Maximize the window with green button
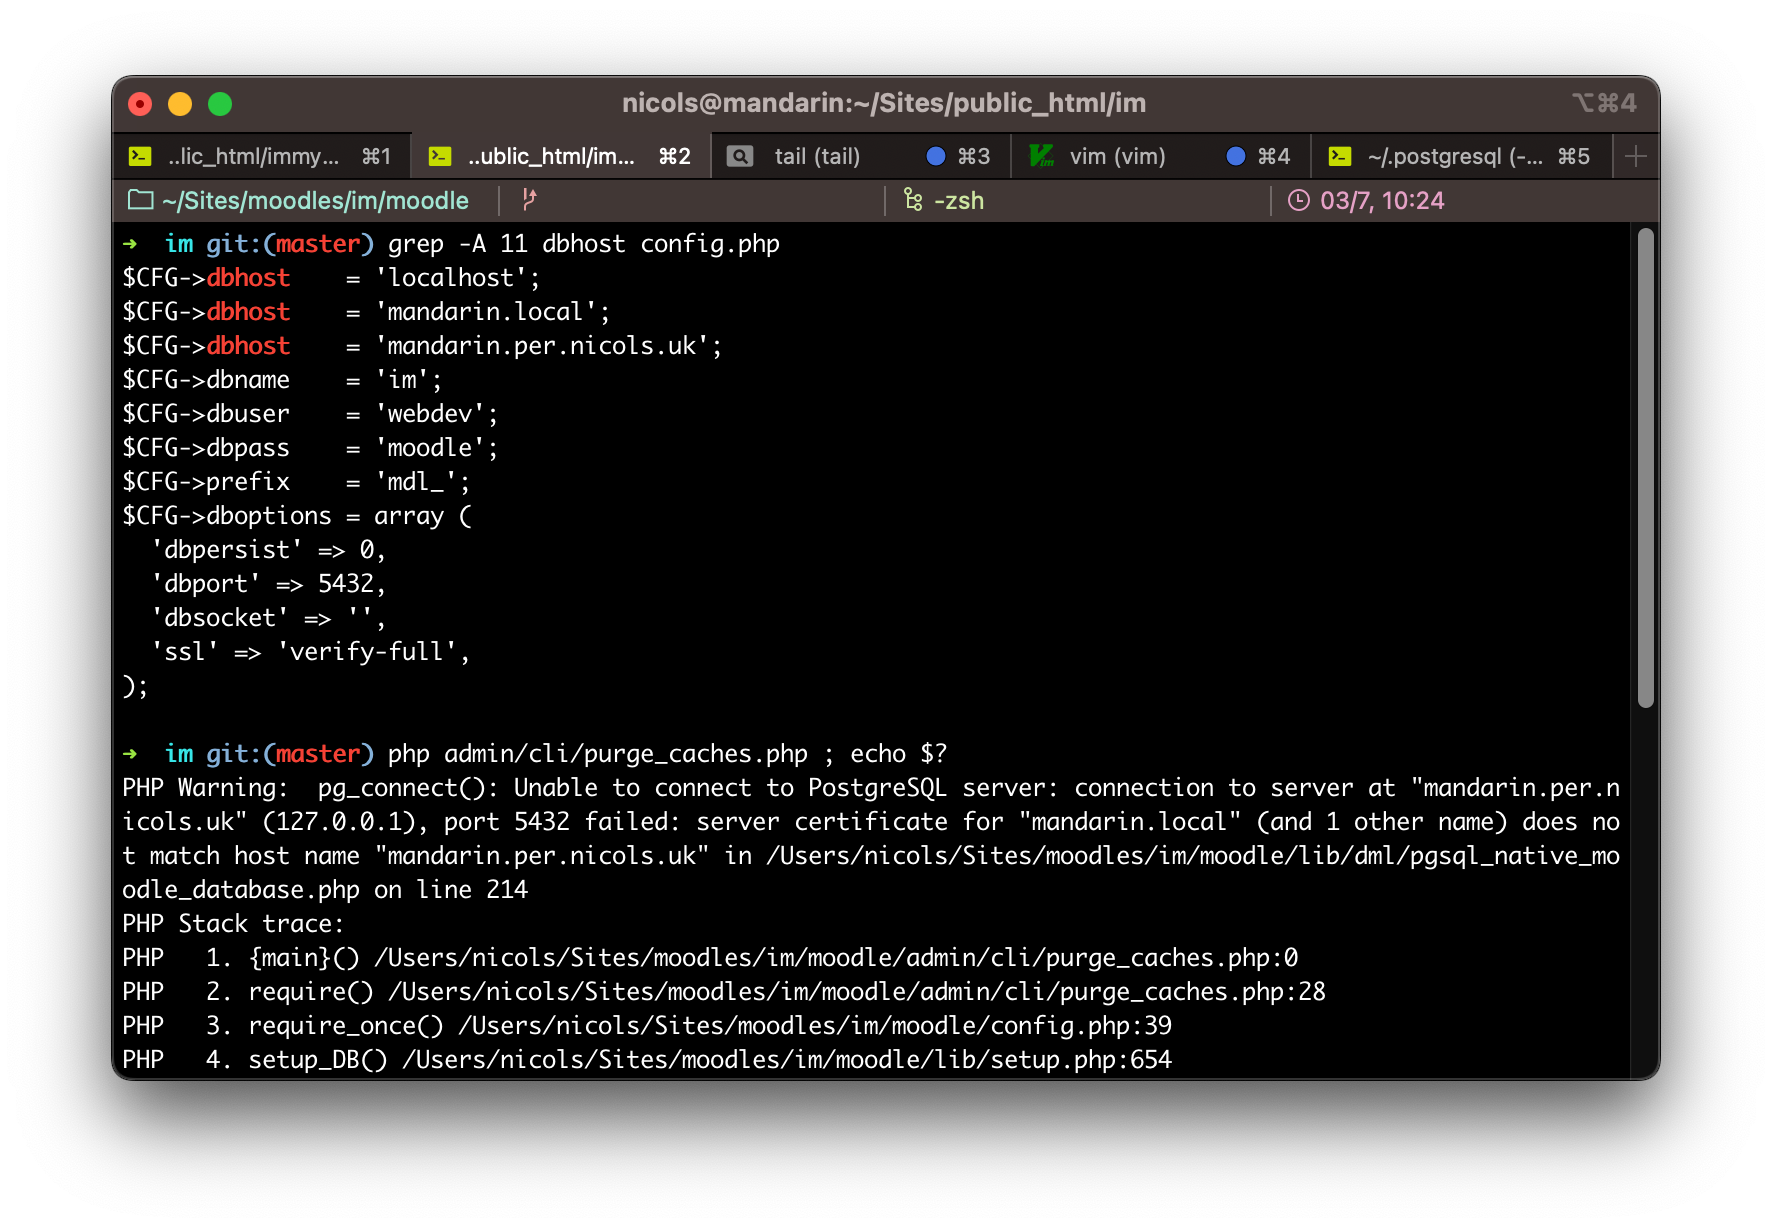Viewport: 1772px width, 1228px height. coord(220,104)
